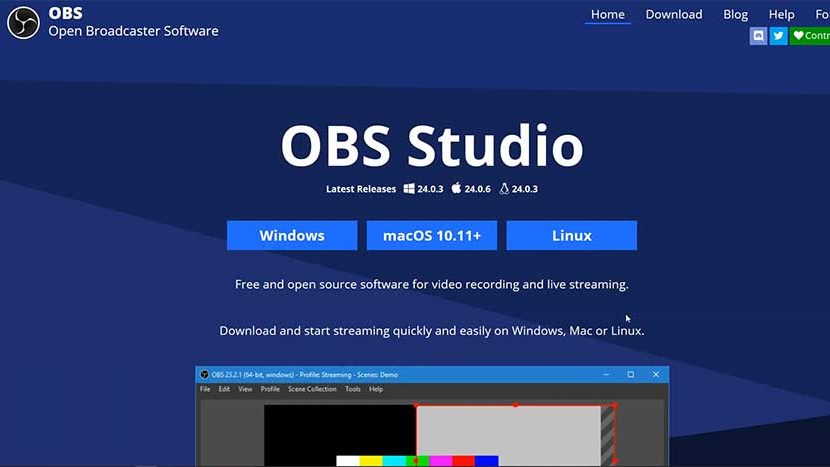Click OBS icon in the demo window title bar
This screenshot has width=830, height=467.
(x=204, y=374)
